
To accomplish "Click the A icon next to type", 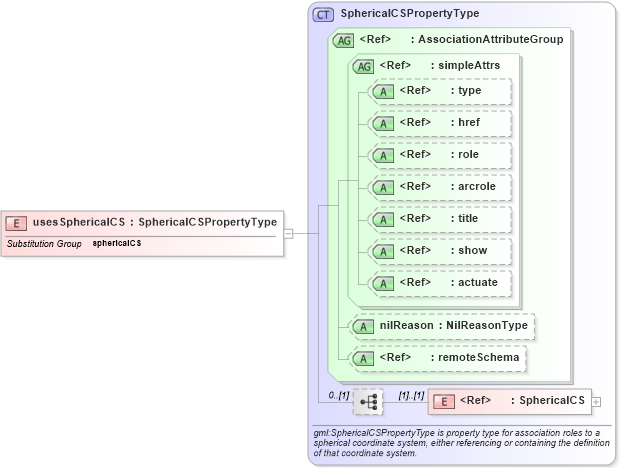I will 383,92.
